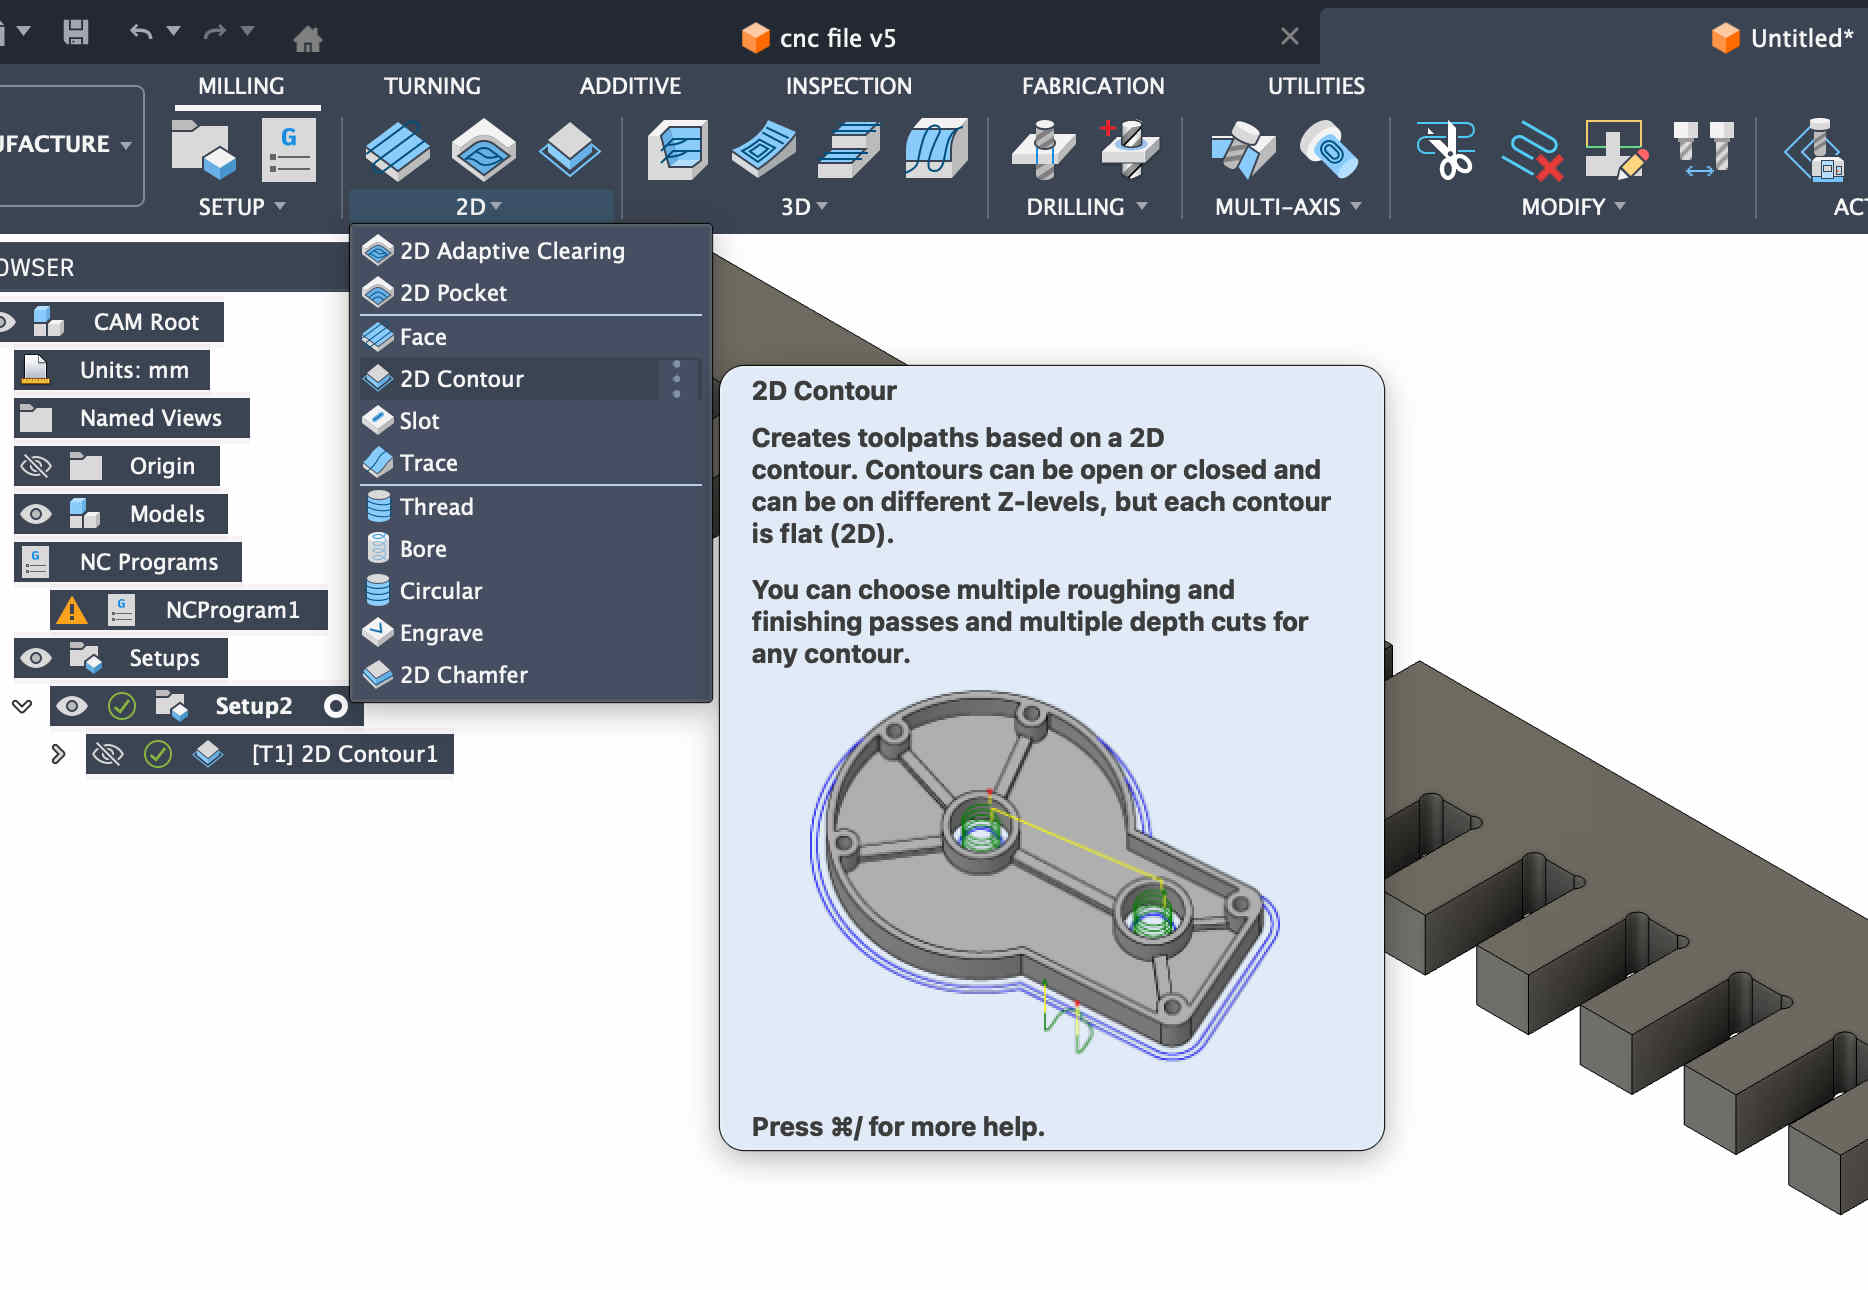Choose 2D Pocket from the menu

tap(531, 293)
